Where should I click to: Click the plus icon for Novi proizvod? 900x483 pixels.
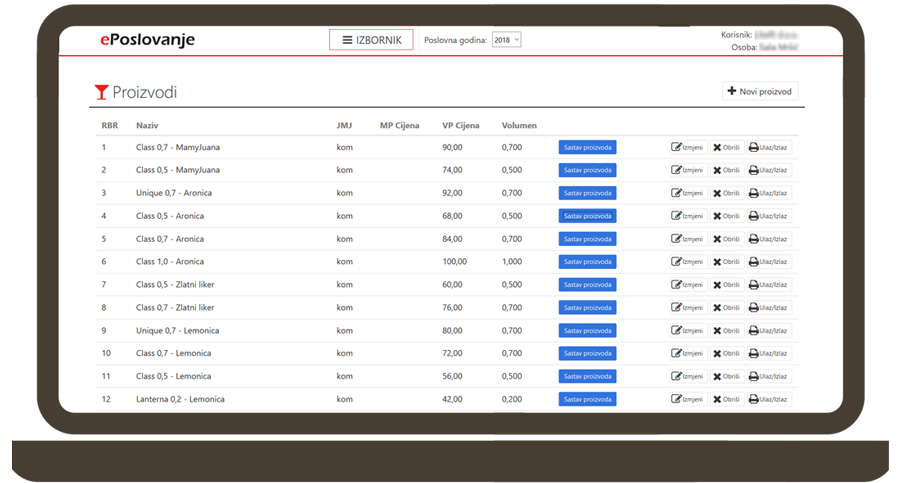coord(732,92)
